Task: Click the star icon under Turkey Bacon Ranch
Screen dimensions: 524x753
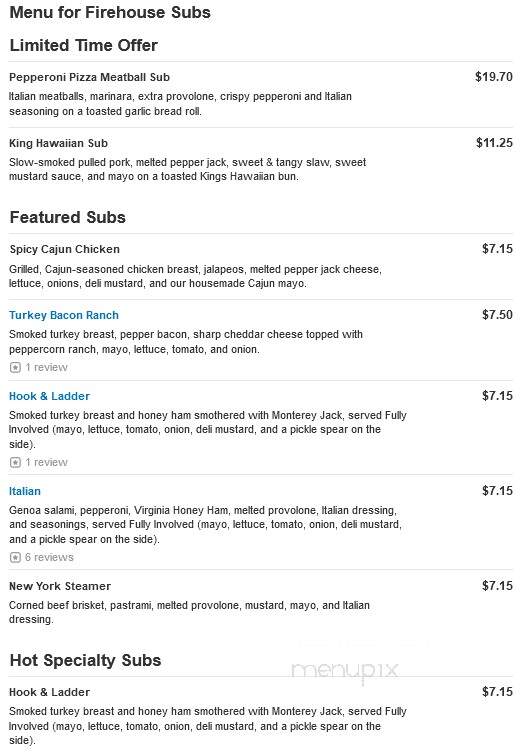Action: pyautogui.click(x=15, y=367)
